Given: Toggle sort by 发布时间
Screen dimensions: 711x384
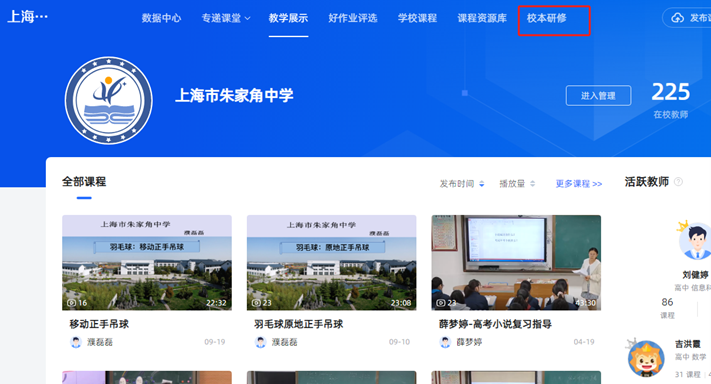Looking at the screenshot, I should (462, 184).
